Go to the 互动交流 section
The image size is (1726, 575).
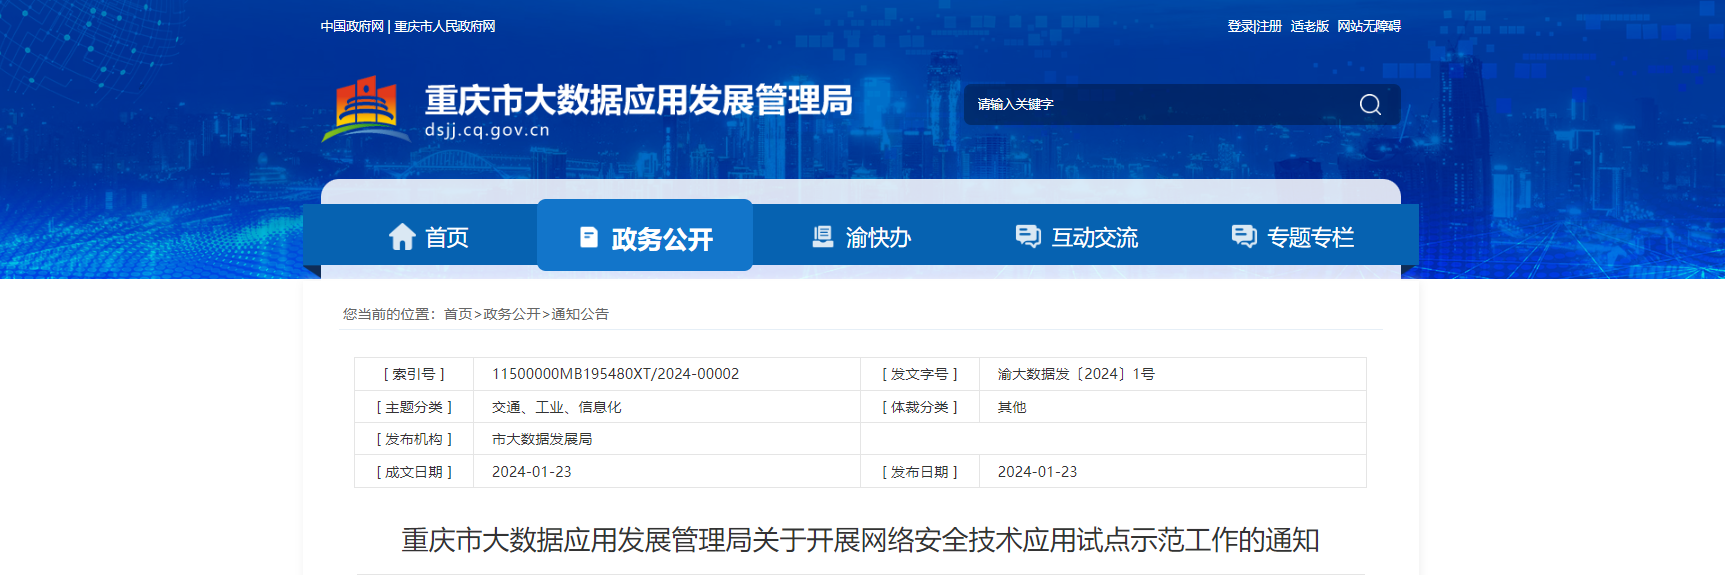(x=1095, y=238)
